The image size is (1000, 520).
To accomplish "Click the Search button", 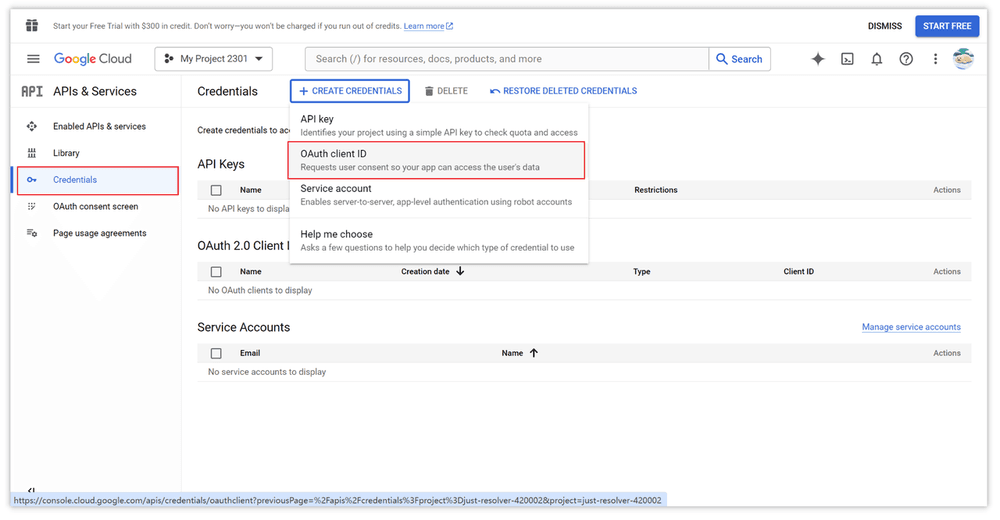I will 739,59.
